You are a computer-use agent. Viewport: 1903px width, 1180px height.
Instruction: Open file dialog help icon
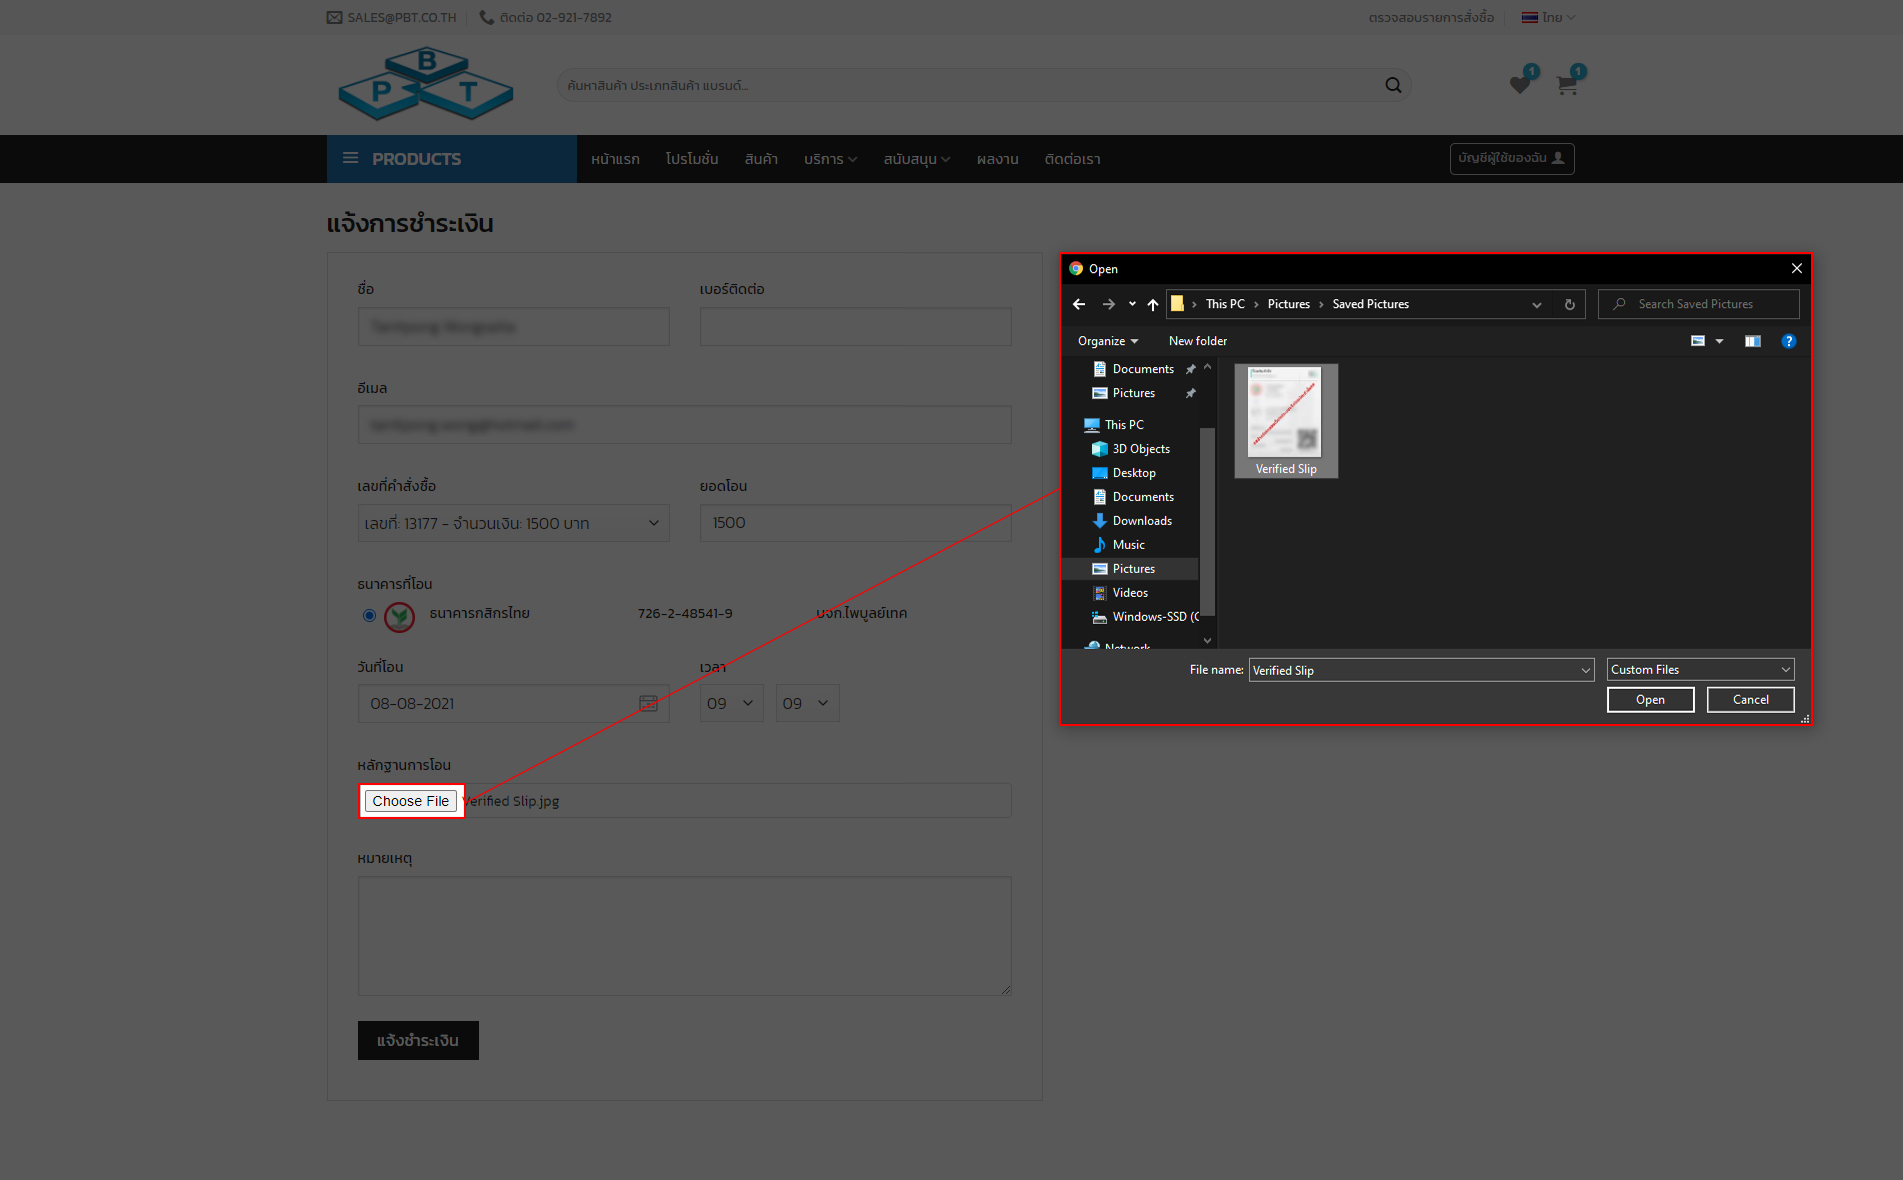click(x=1788, y=341)
